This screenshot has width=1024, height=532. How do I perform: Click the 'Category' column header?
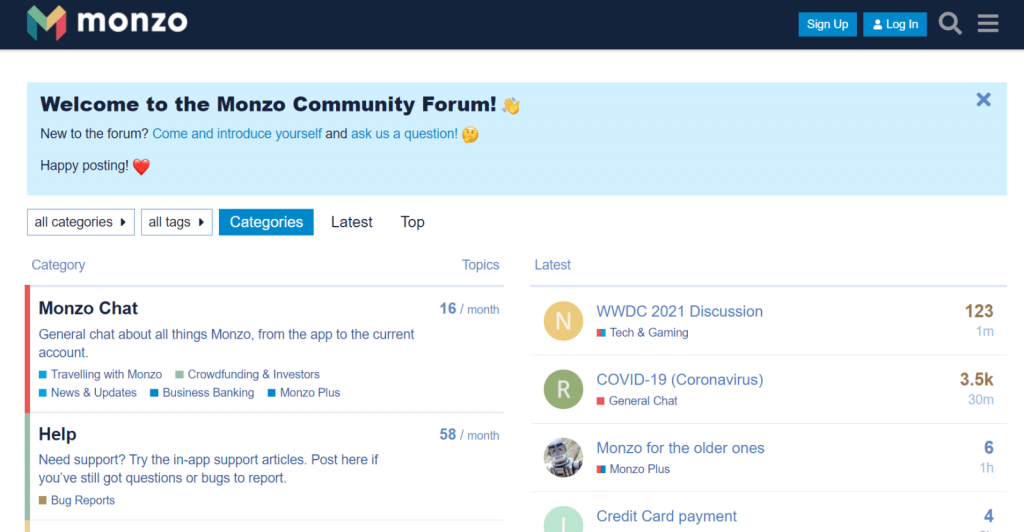58,265
